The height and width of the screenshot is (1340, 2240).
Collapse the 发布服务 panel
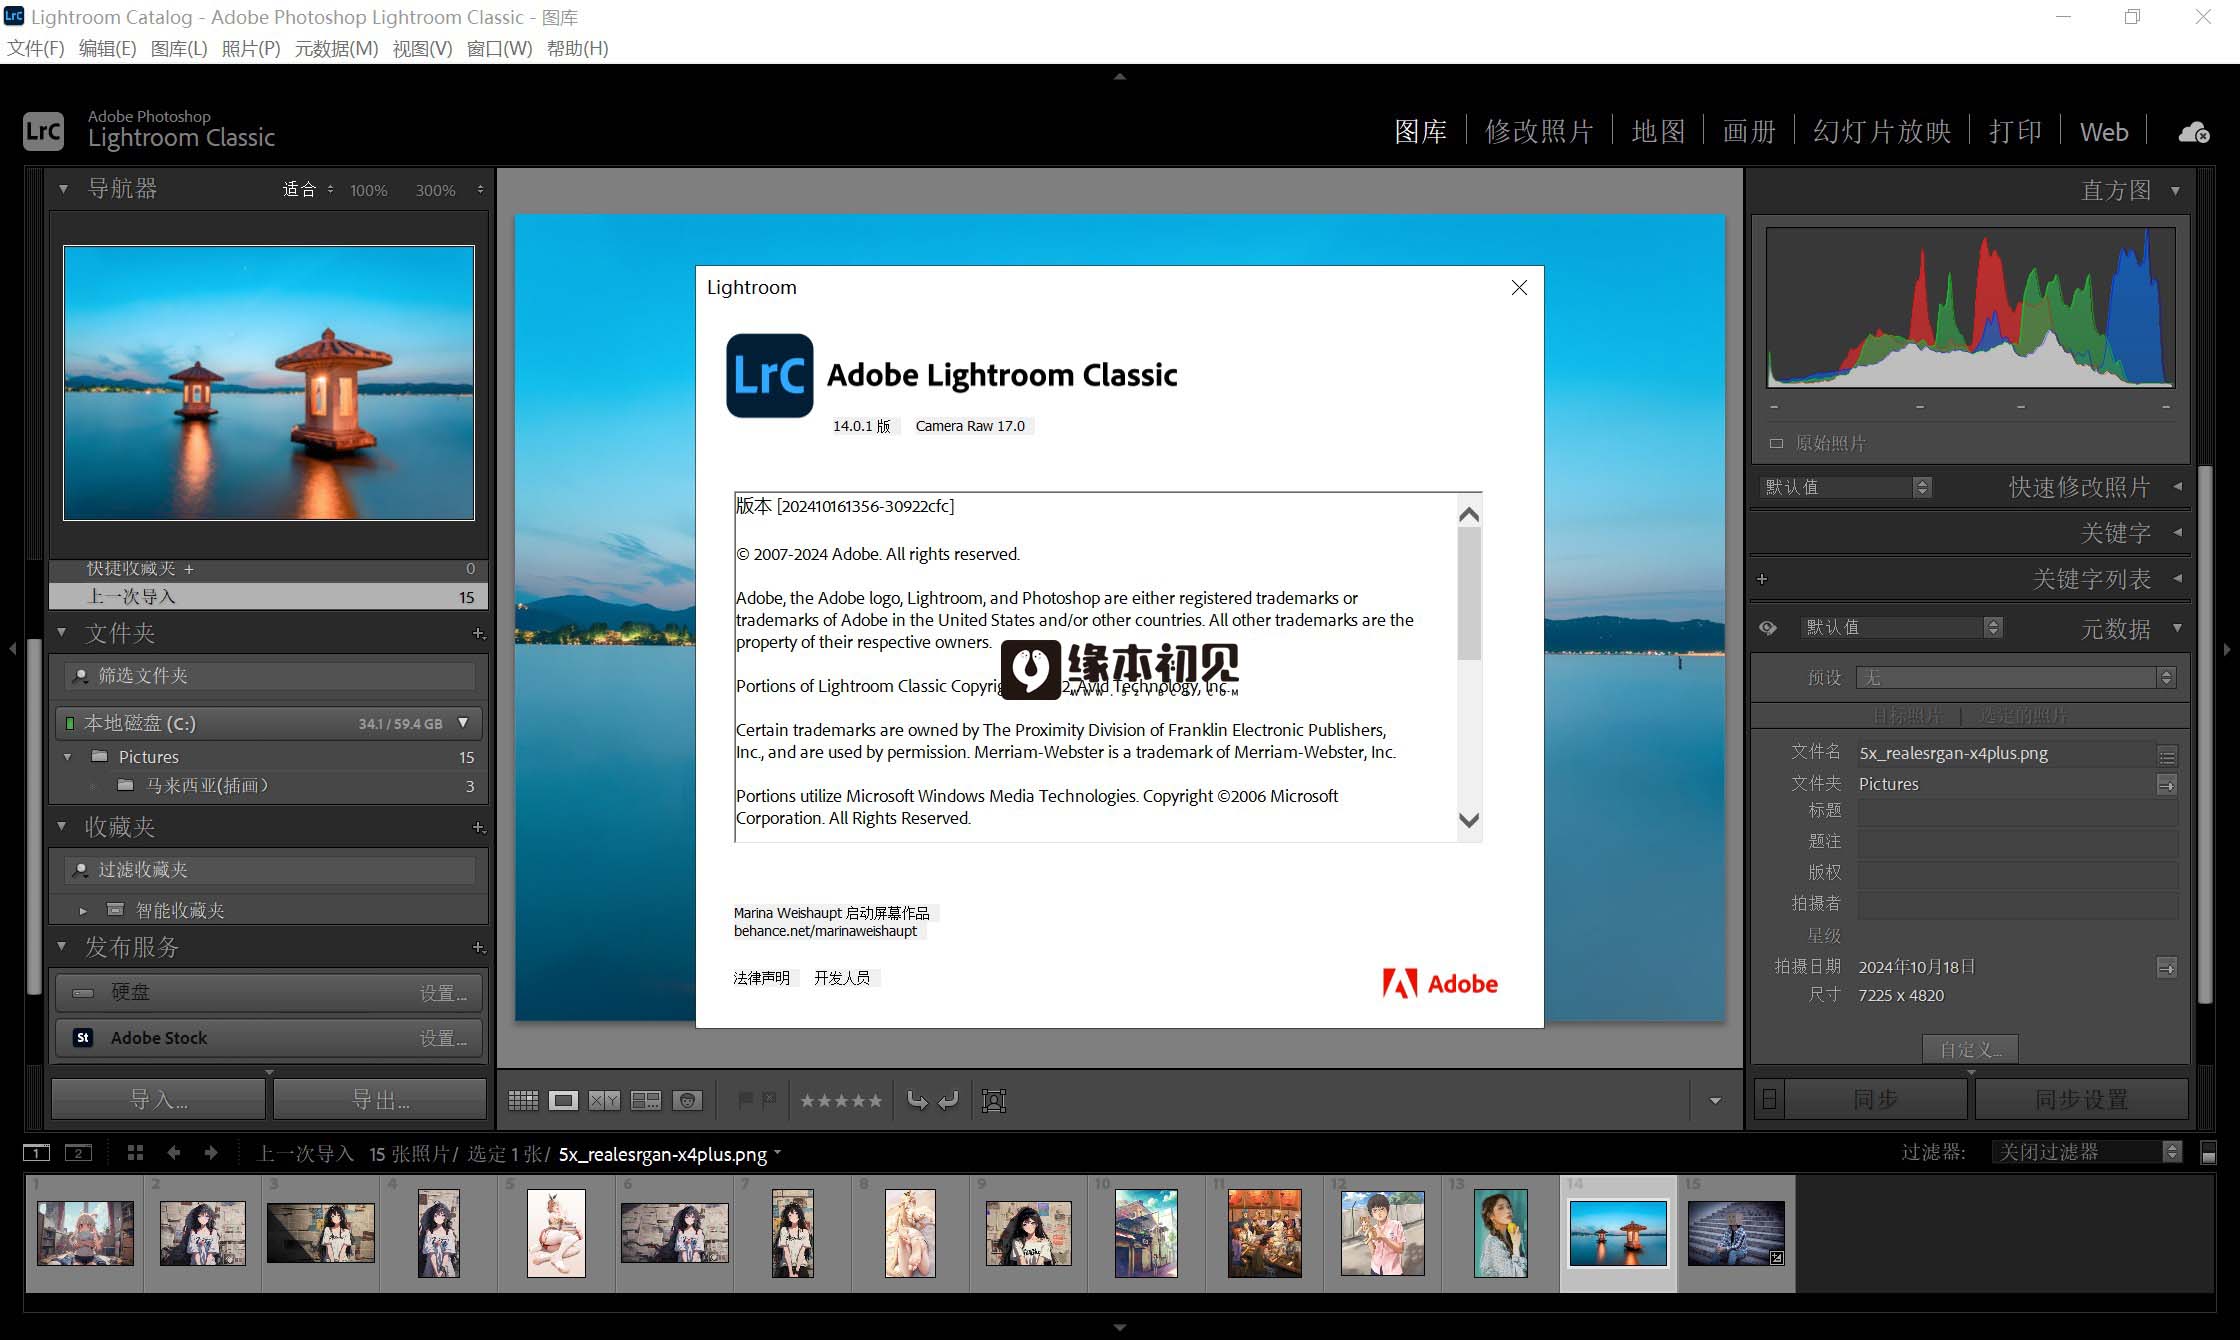(x=62, y=947)
